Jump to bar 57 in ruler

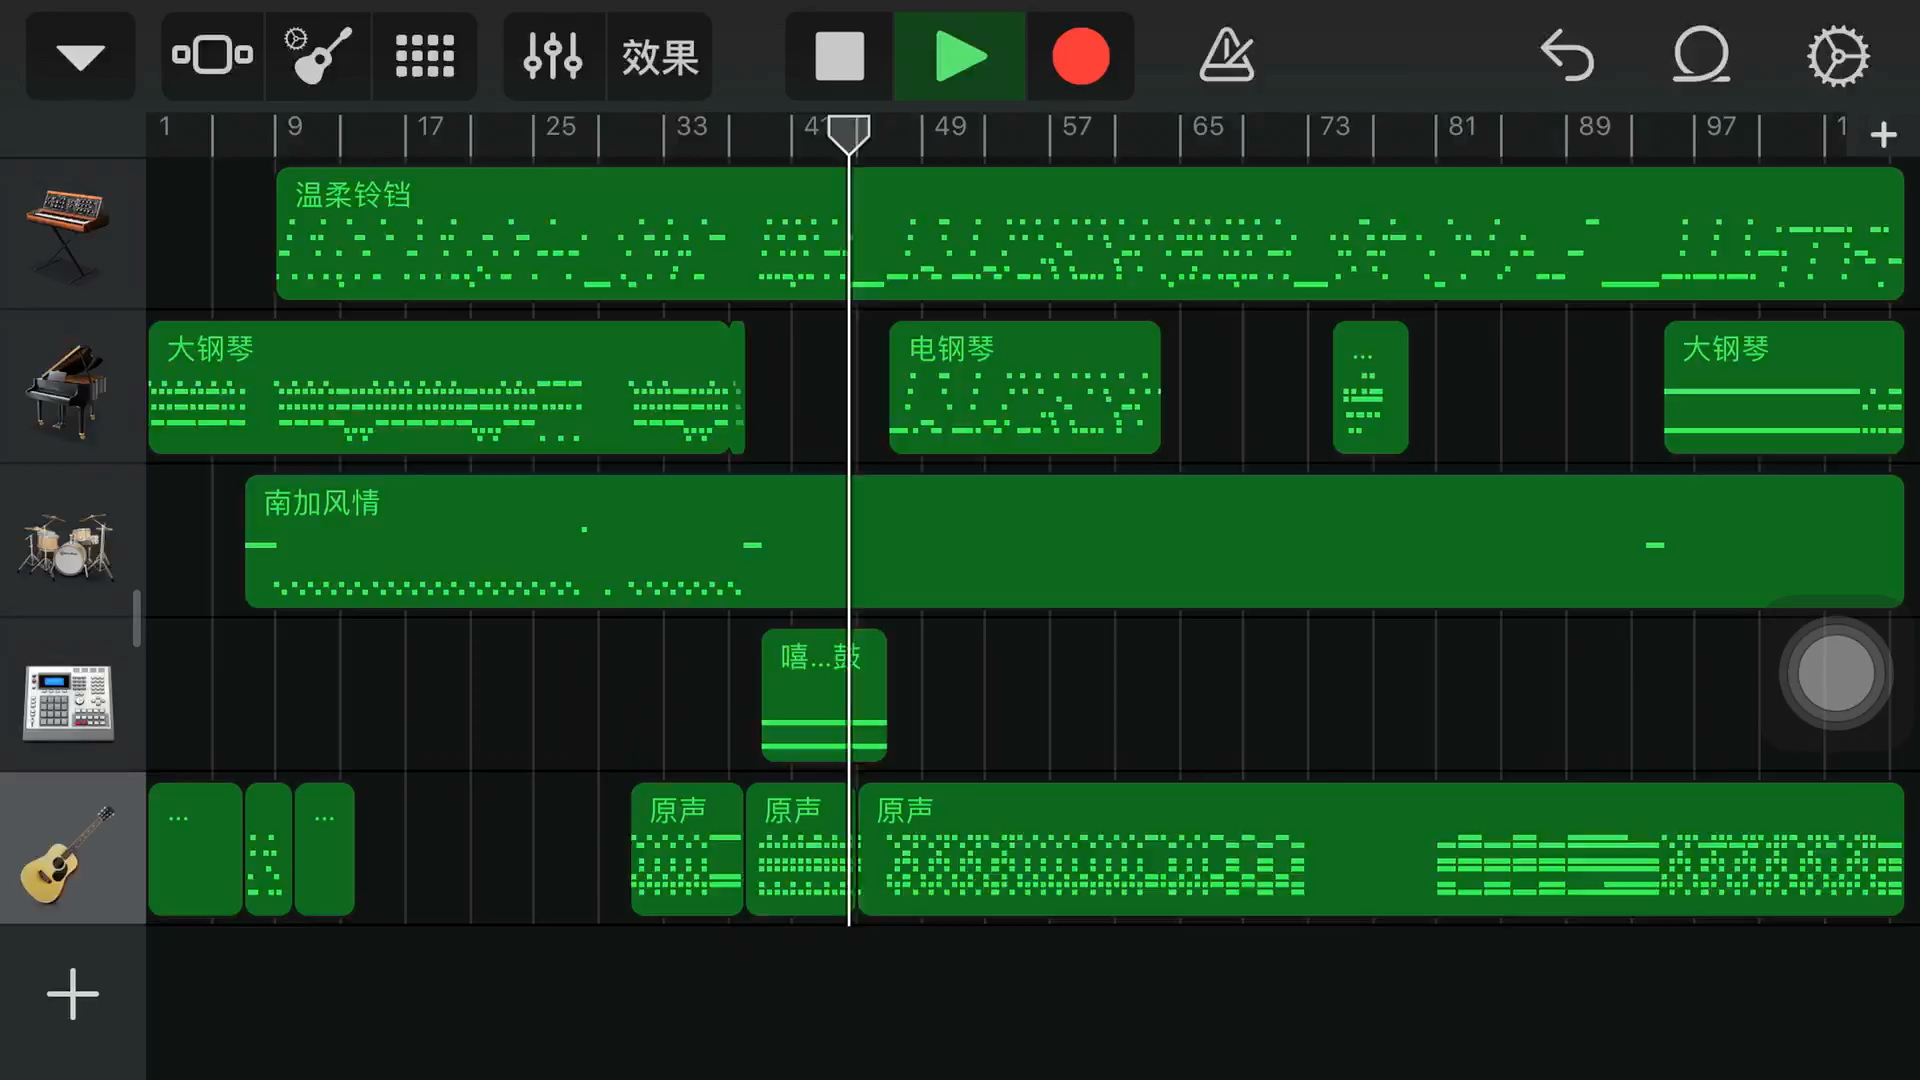click(x=1077, y=127)
